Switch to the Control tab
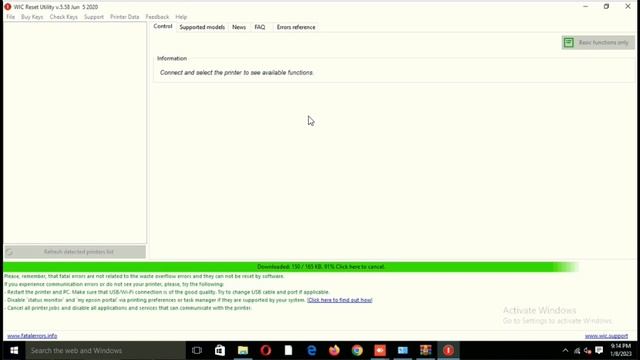The width and height of the screenshot is (640, 360). coord(163,27)
